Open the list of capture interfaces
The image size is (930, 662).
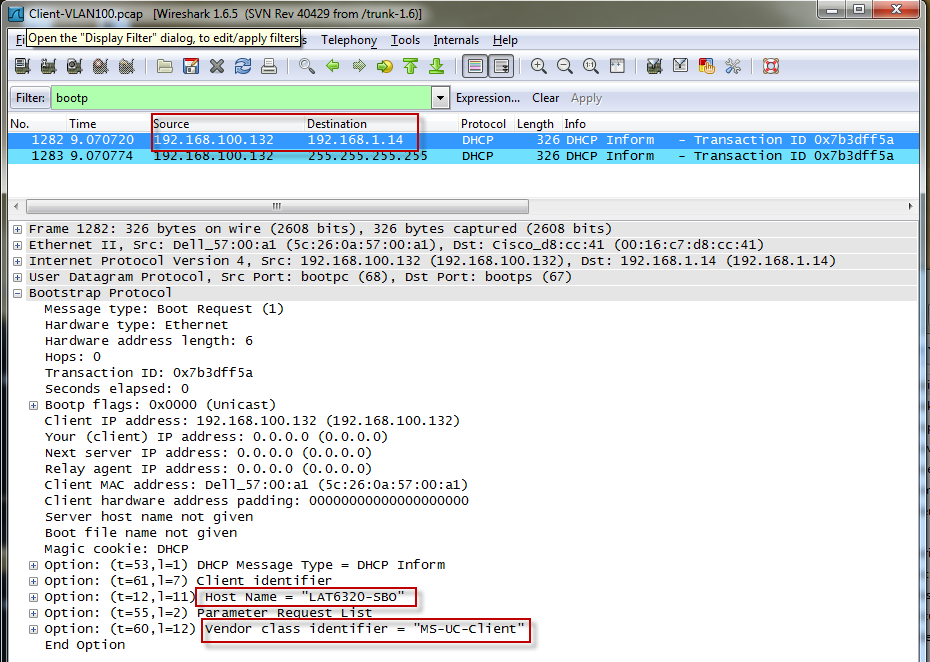click(23, 66)
